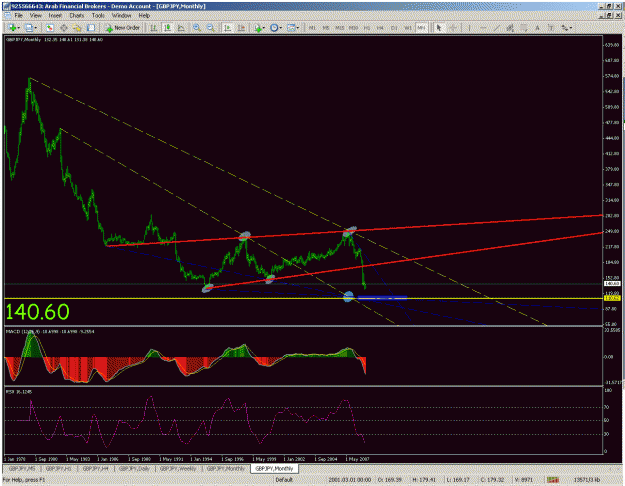The image size is (625, 486).
Task: Click the New Chart toolbar icon
Action: point(12,28)
